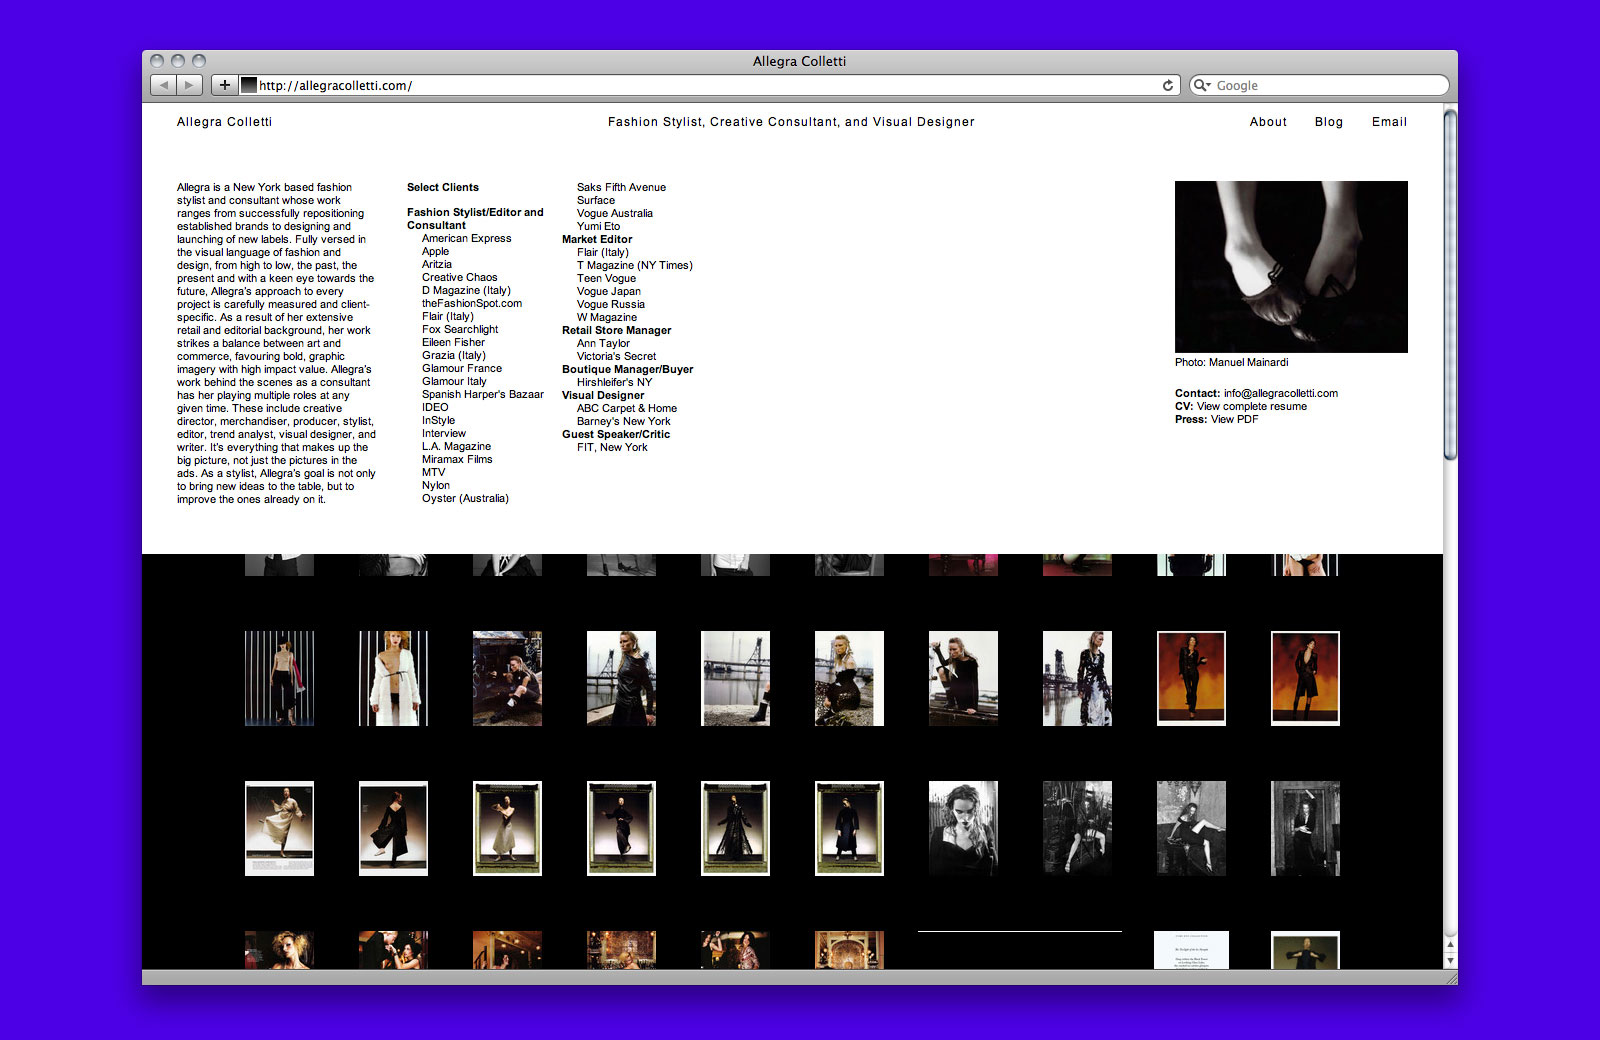
Task: Reload the page with the refresh icon
Action: click(1167, 86)
